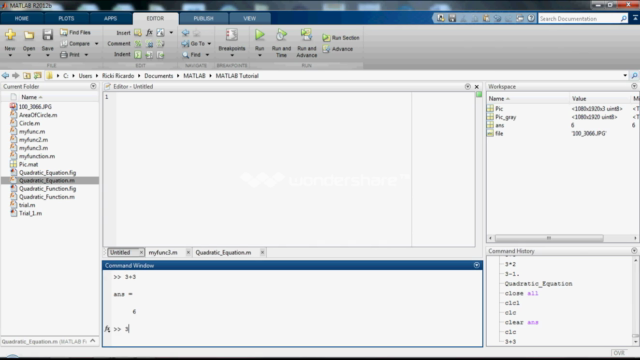
Task: Click the up one folder icon
Action: (27, 76)
